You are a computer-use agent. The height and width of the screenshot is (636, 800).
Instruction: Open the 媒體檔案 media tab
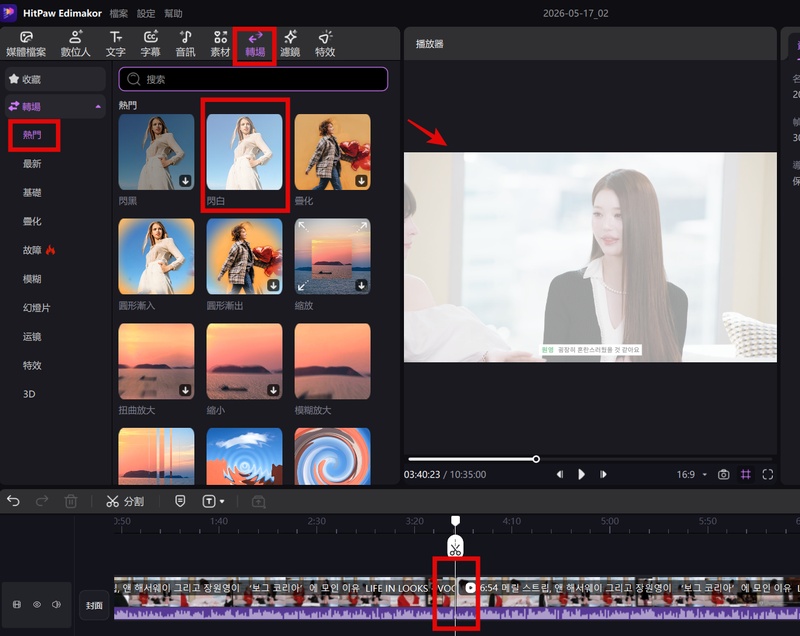[x=26, y=44]
